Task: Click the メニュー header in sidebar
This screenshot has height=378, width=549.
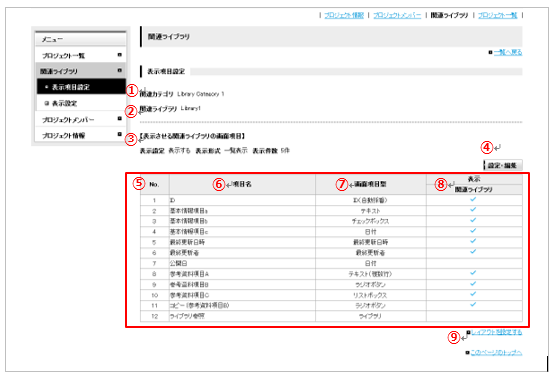Action: (81, 39)
